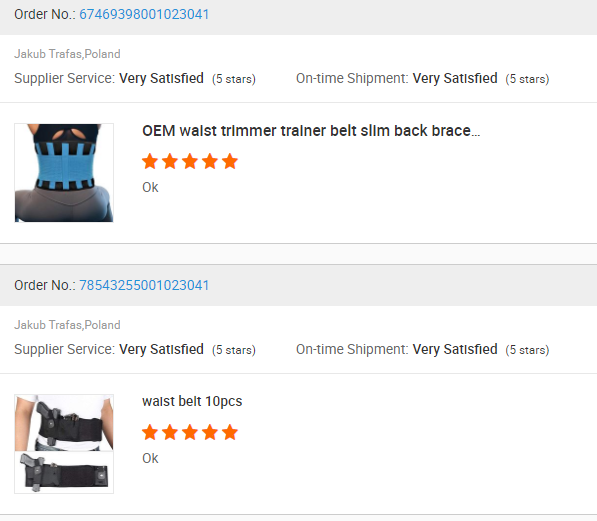Click fifth star of waist belt 10pcs rating

point(230,432)
